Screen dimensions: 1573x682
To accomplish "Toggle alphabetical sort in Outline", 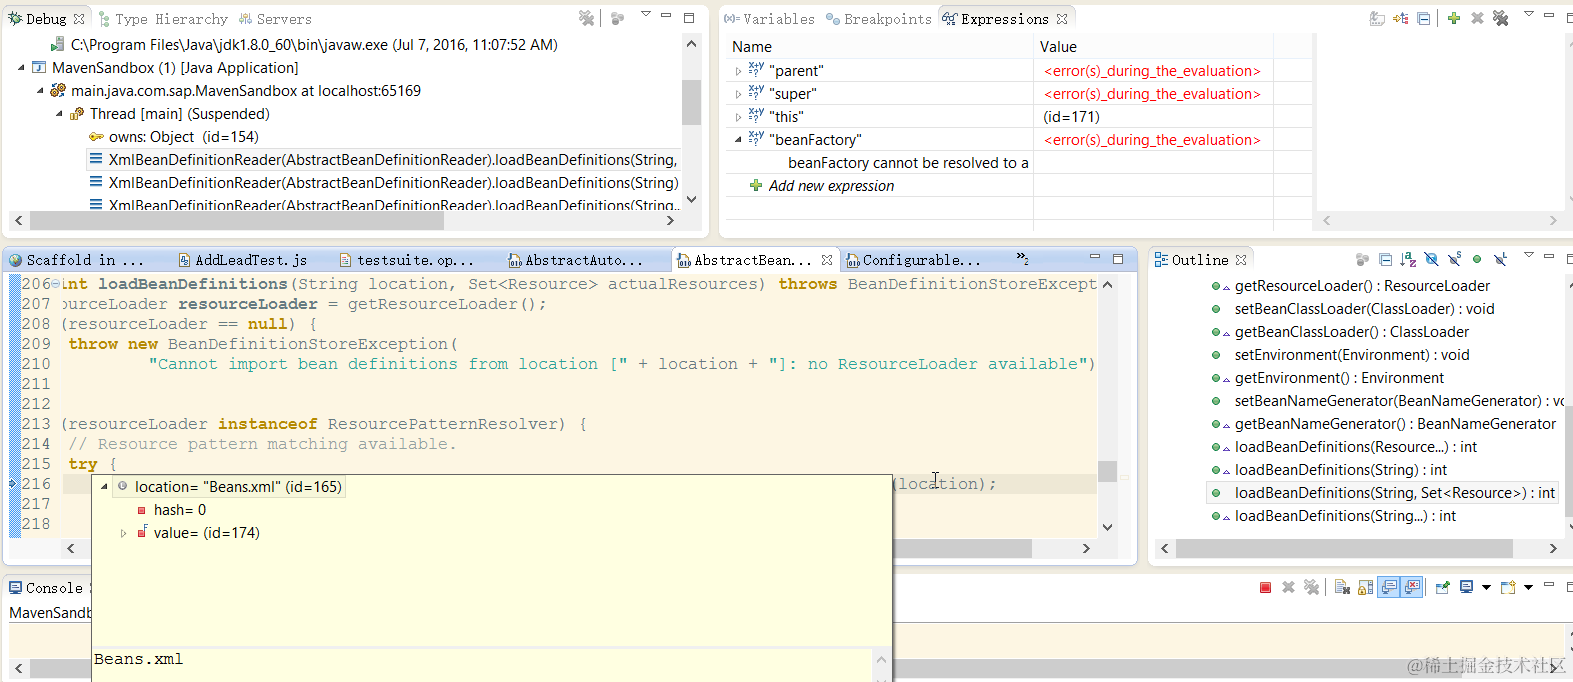I will tap(1408, 260).
